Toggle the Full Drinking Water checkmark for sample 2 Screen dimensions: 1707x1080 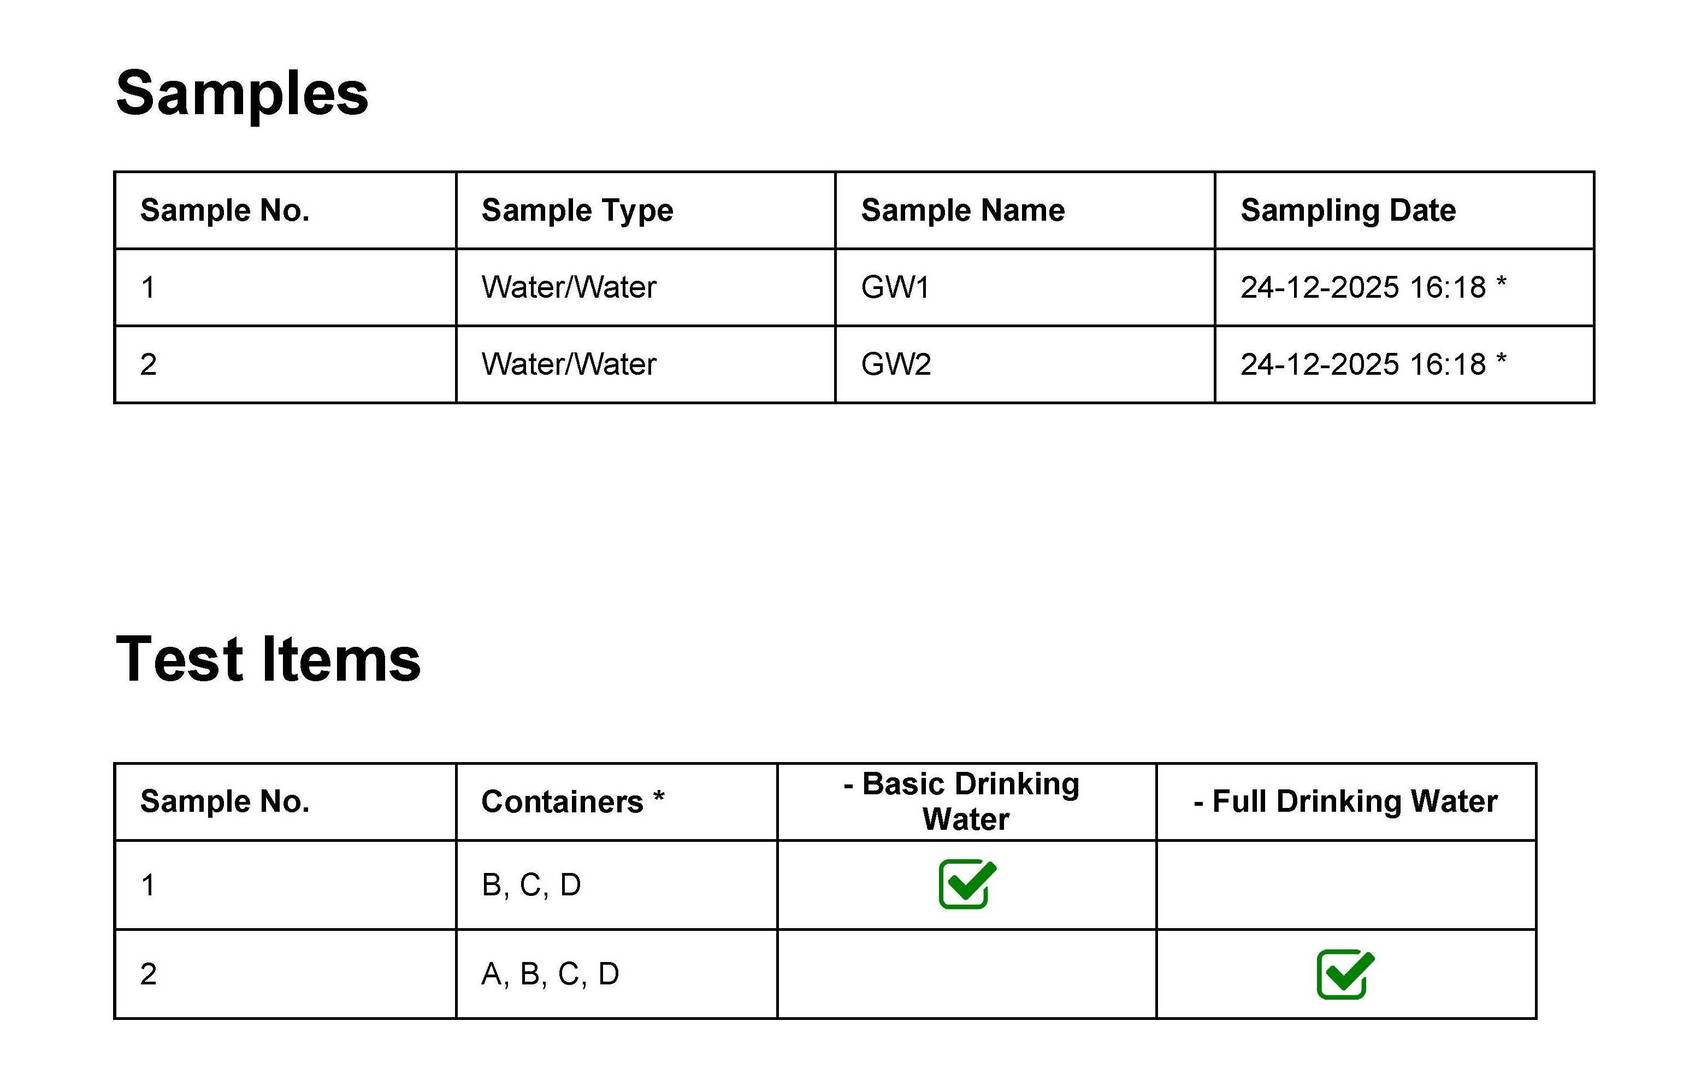[x=1345, y=974]
